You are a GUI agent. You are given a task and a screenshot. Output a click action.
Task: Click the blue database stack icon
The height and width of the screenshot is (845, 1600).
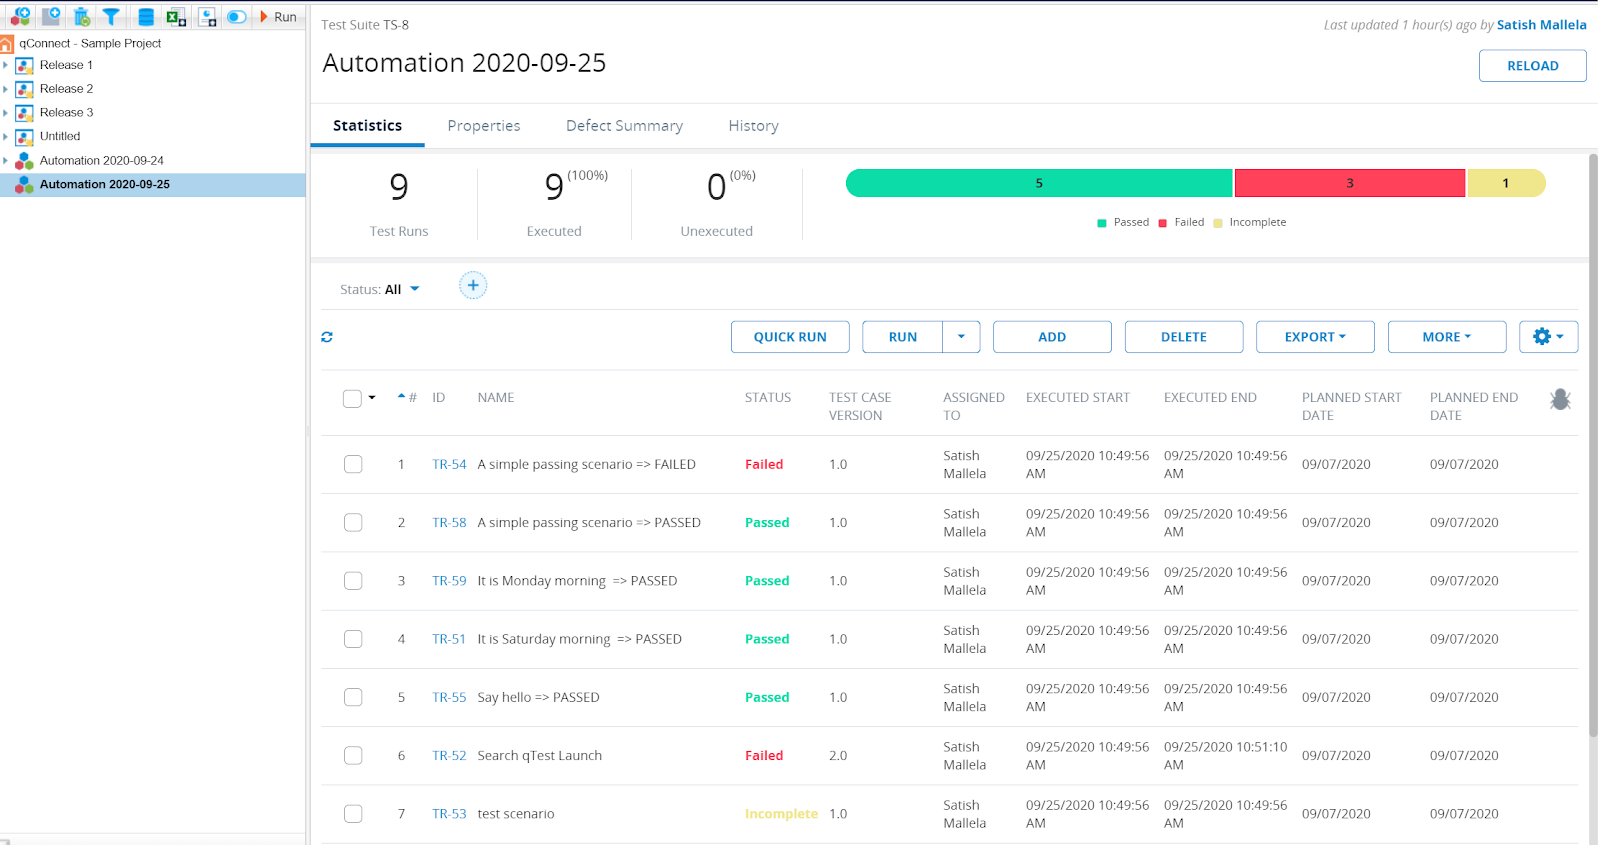(146, 16)
